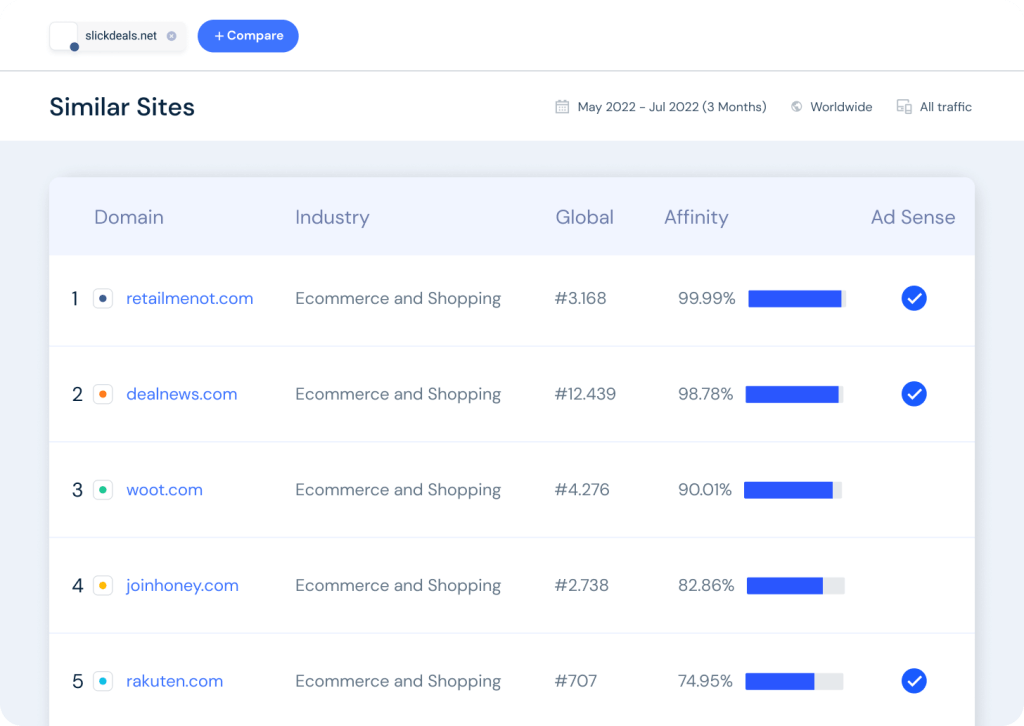
Task: Click the cyan rakuten.com favicon icon
Action: click(103, 681)
